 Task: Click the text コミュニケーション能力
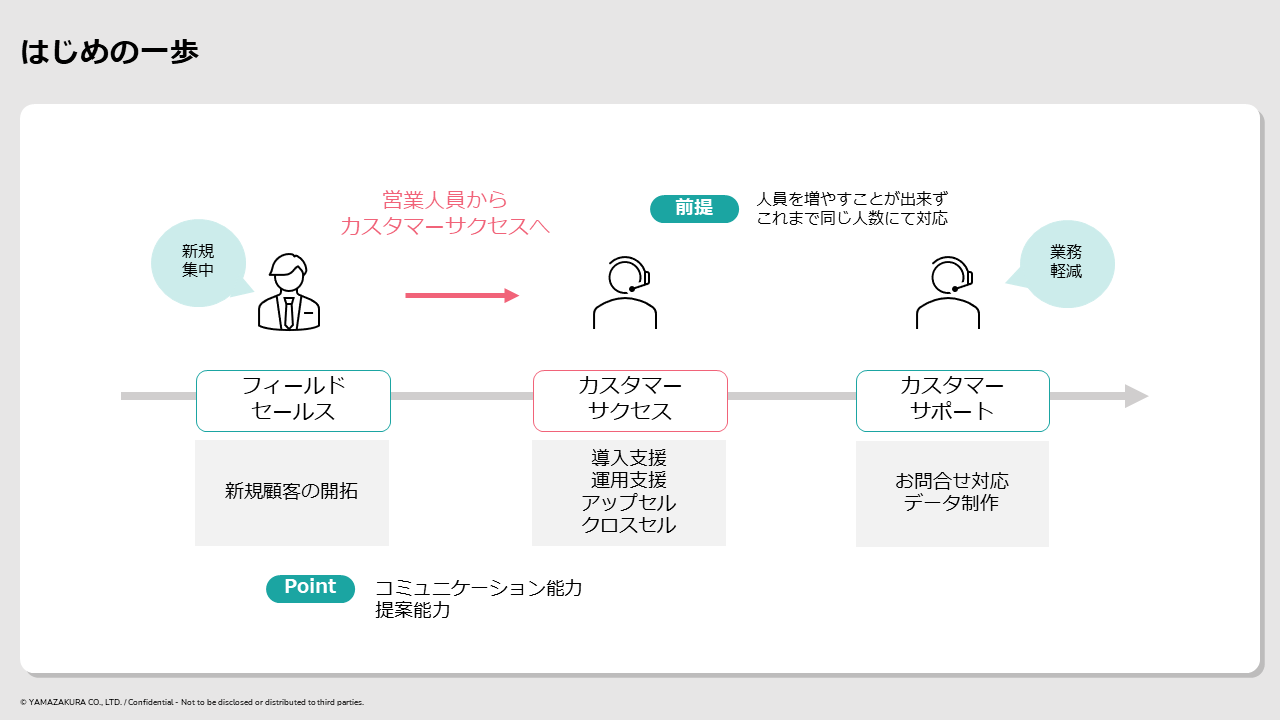[479, 588]
